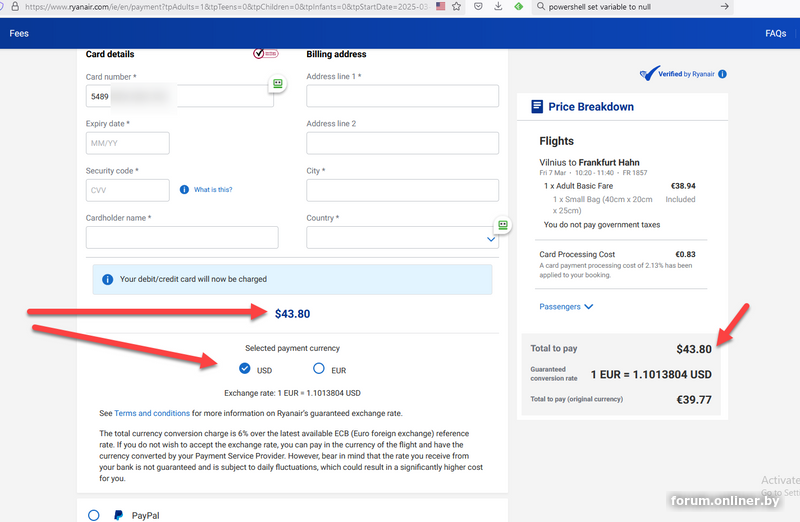Click info icon beside Verified by Ryanair
800x522 pixels.
tap(722, 74)
